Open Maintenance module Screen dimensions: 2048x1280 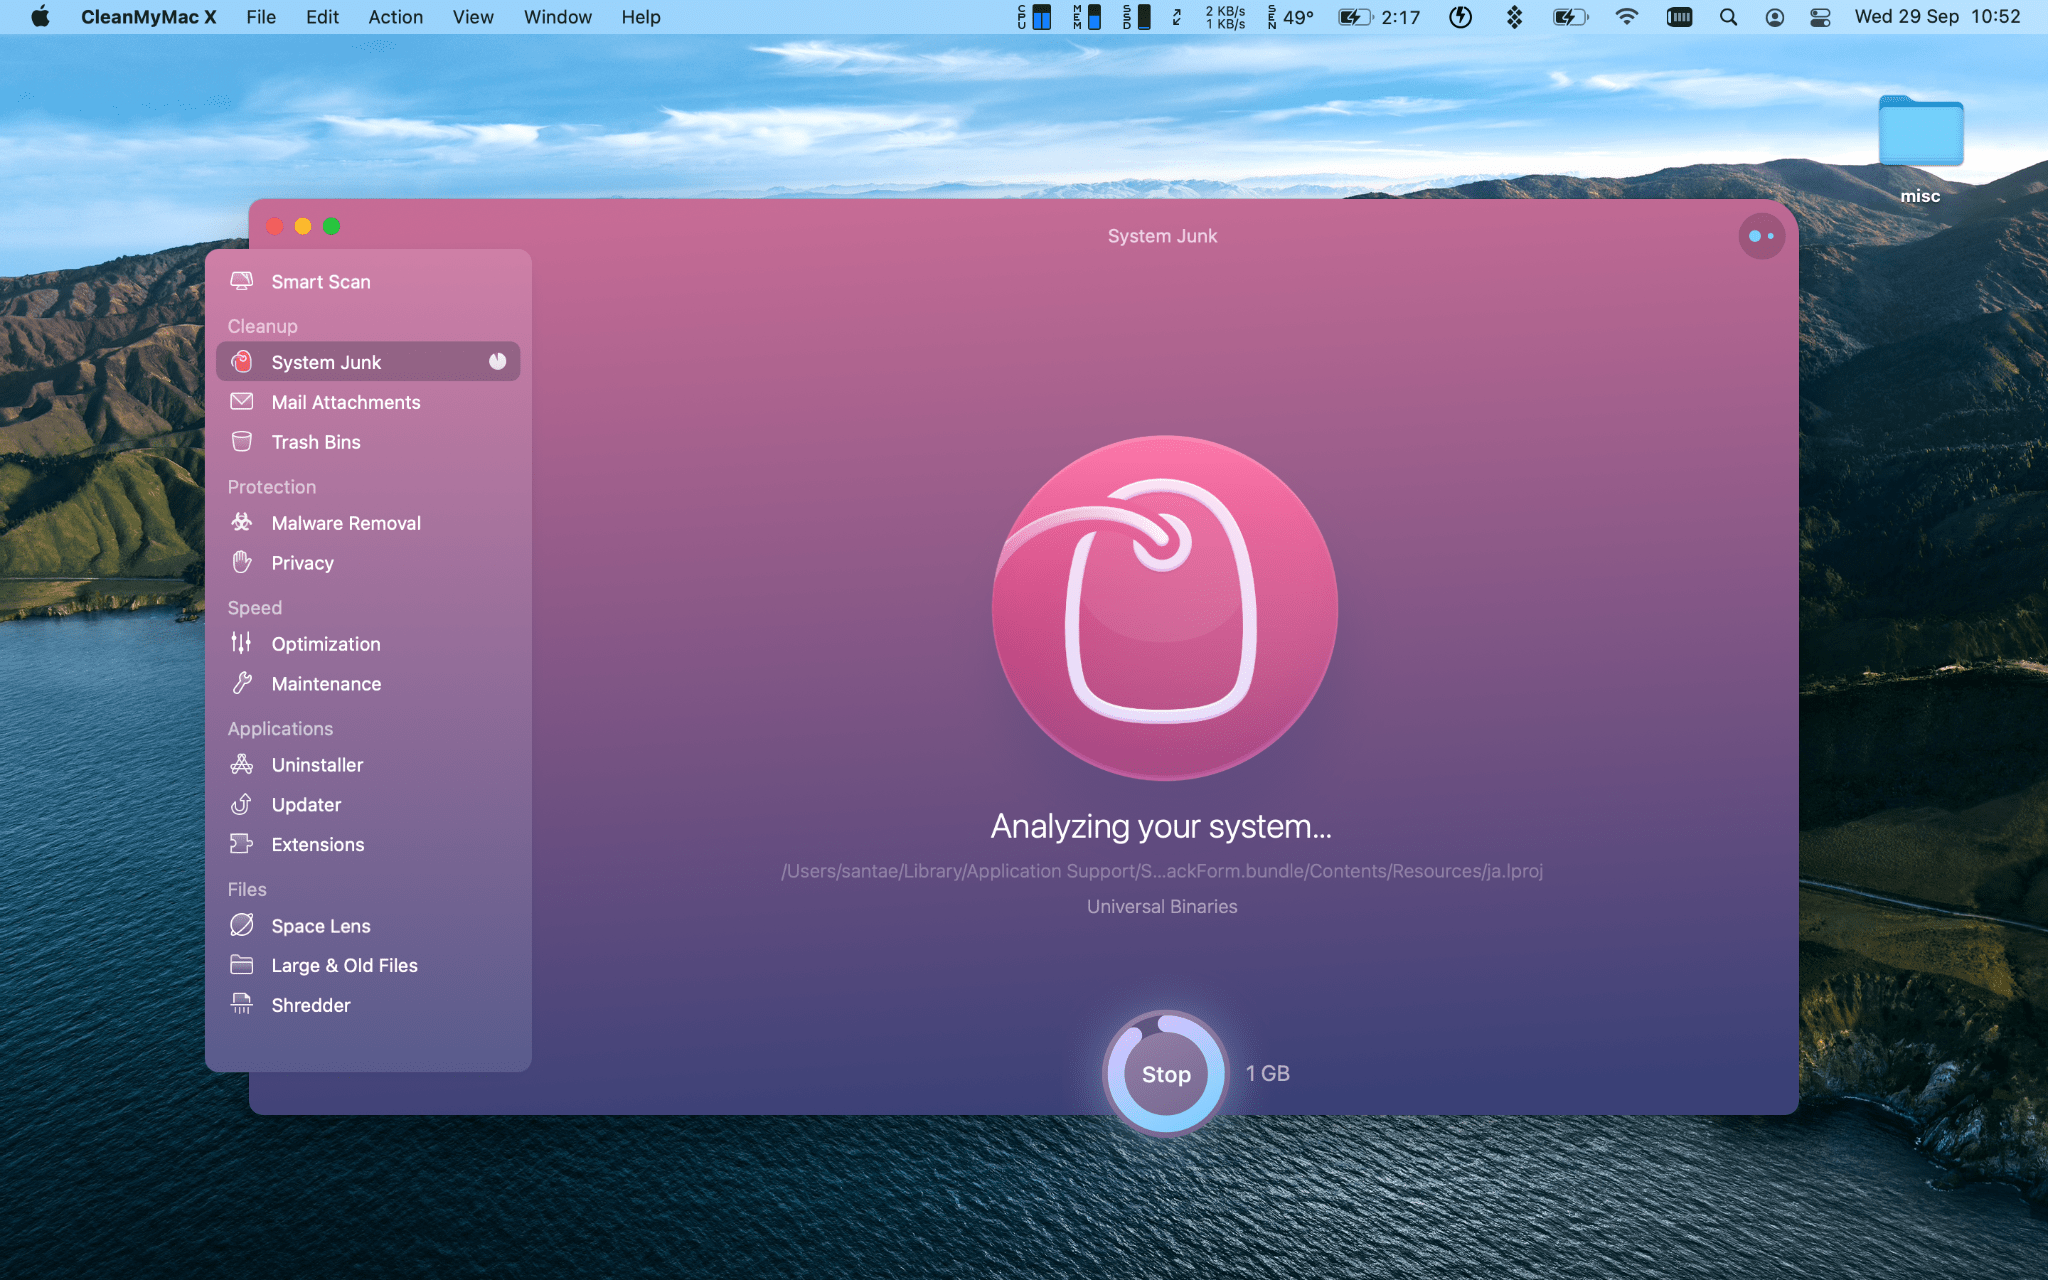point(368,683)
